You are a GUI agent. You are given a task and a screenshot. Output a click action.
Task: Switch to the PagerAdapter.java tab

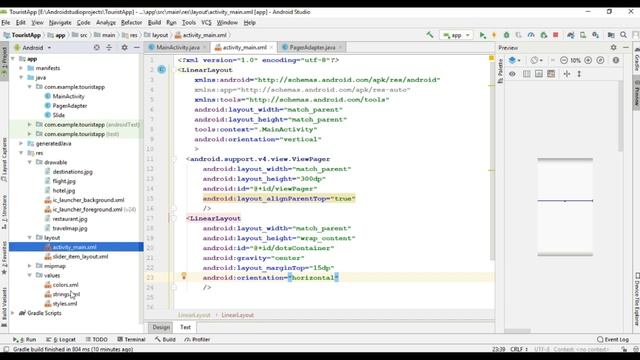(312, 48)
